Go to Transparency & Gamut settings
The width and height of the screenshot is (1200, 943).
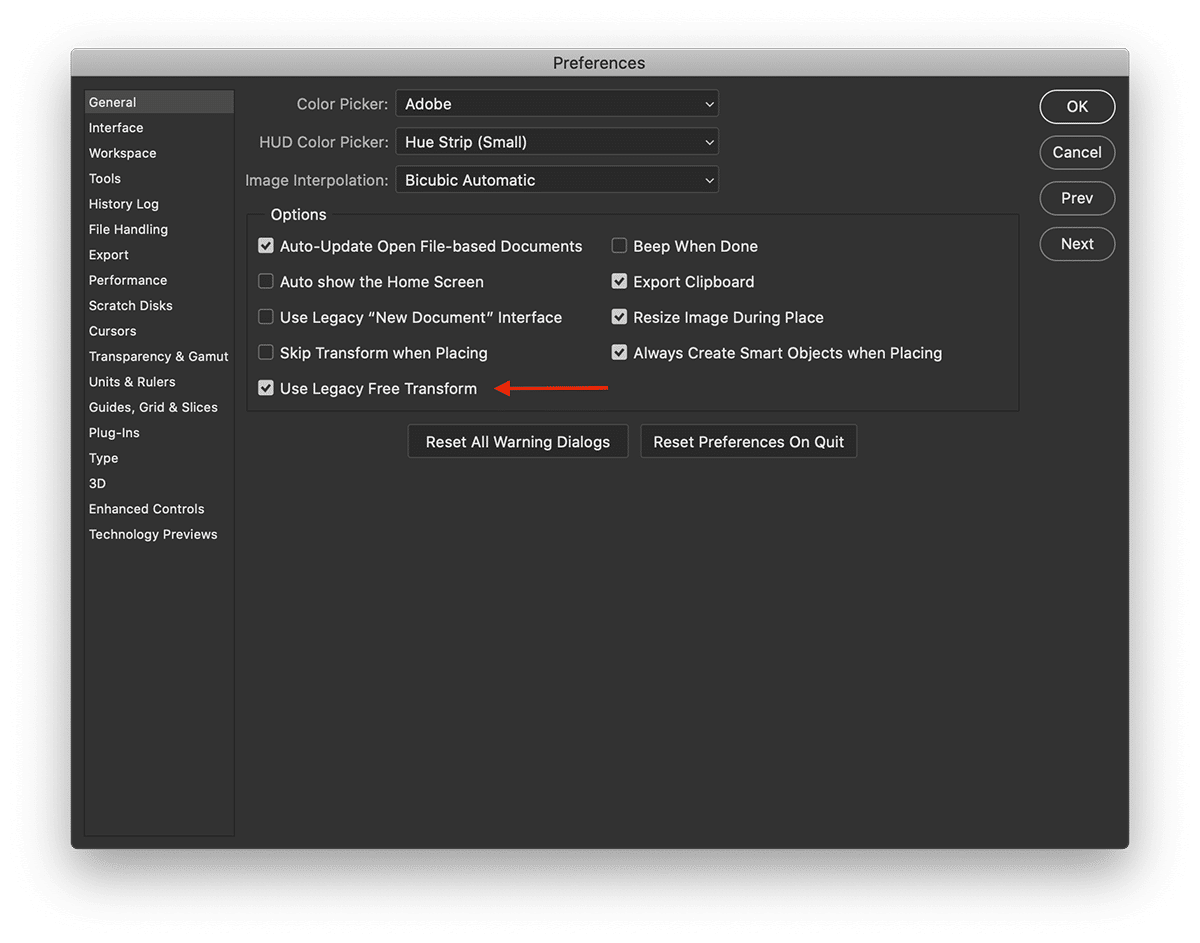[x=160, y=356]
